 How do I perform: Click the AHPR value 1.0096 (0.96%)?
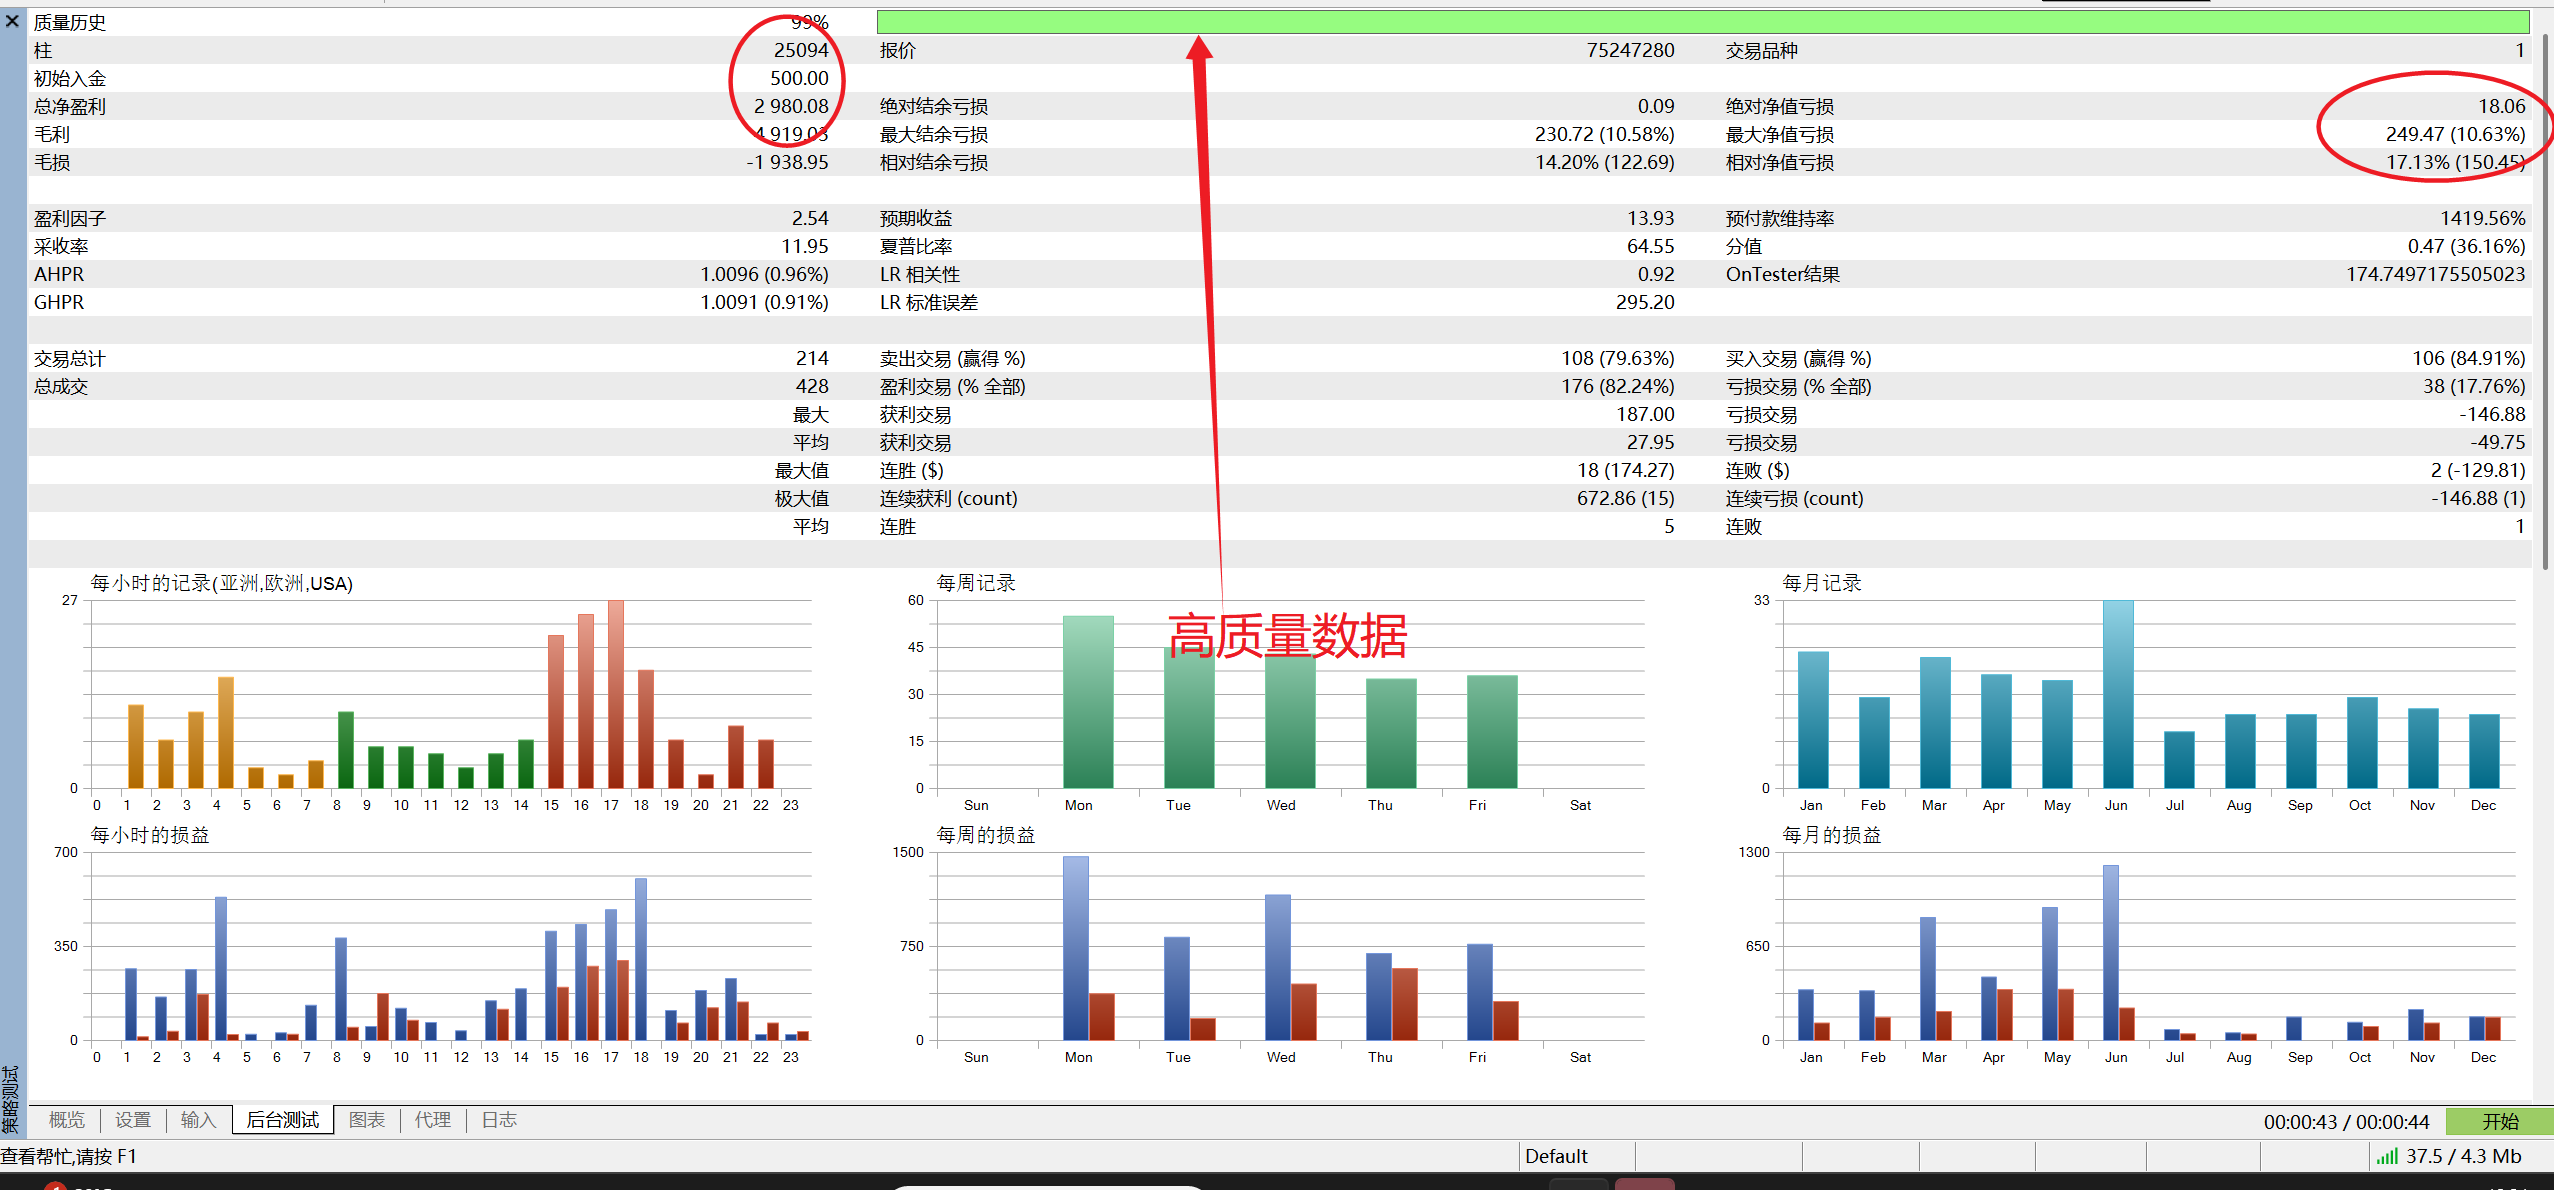click(764, 274)
